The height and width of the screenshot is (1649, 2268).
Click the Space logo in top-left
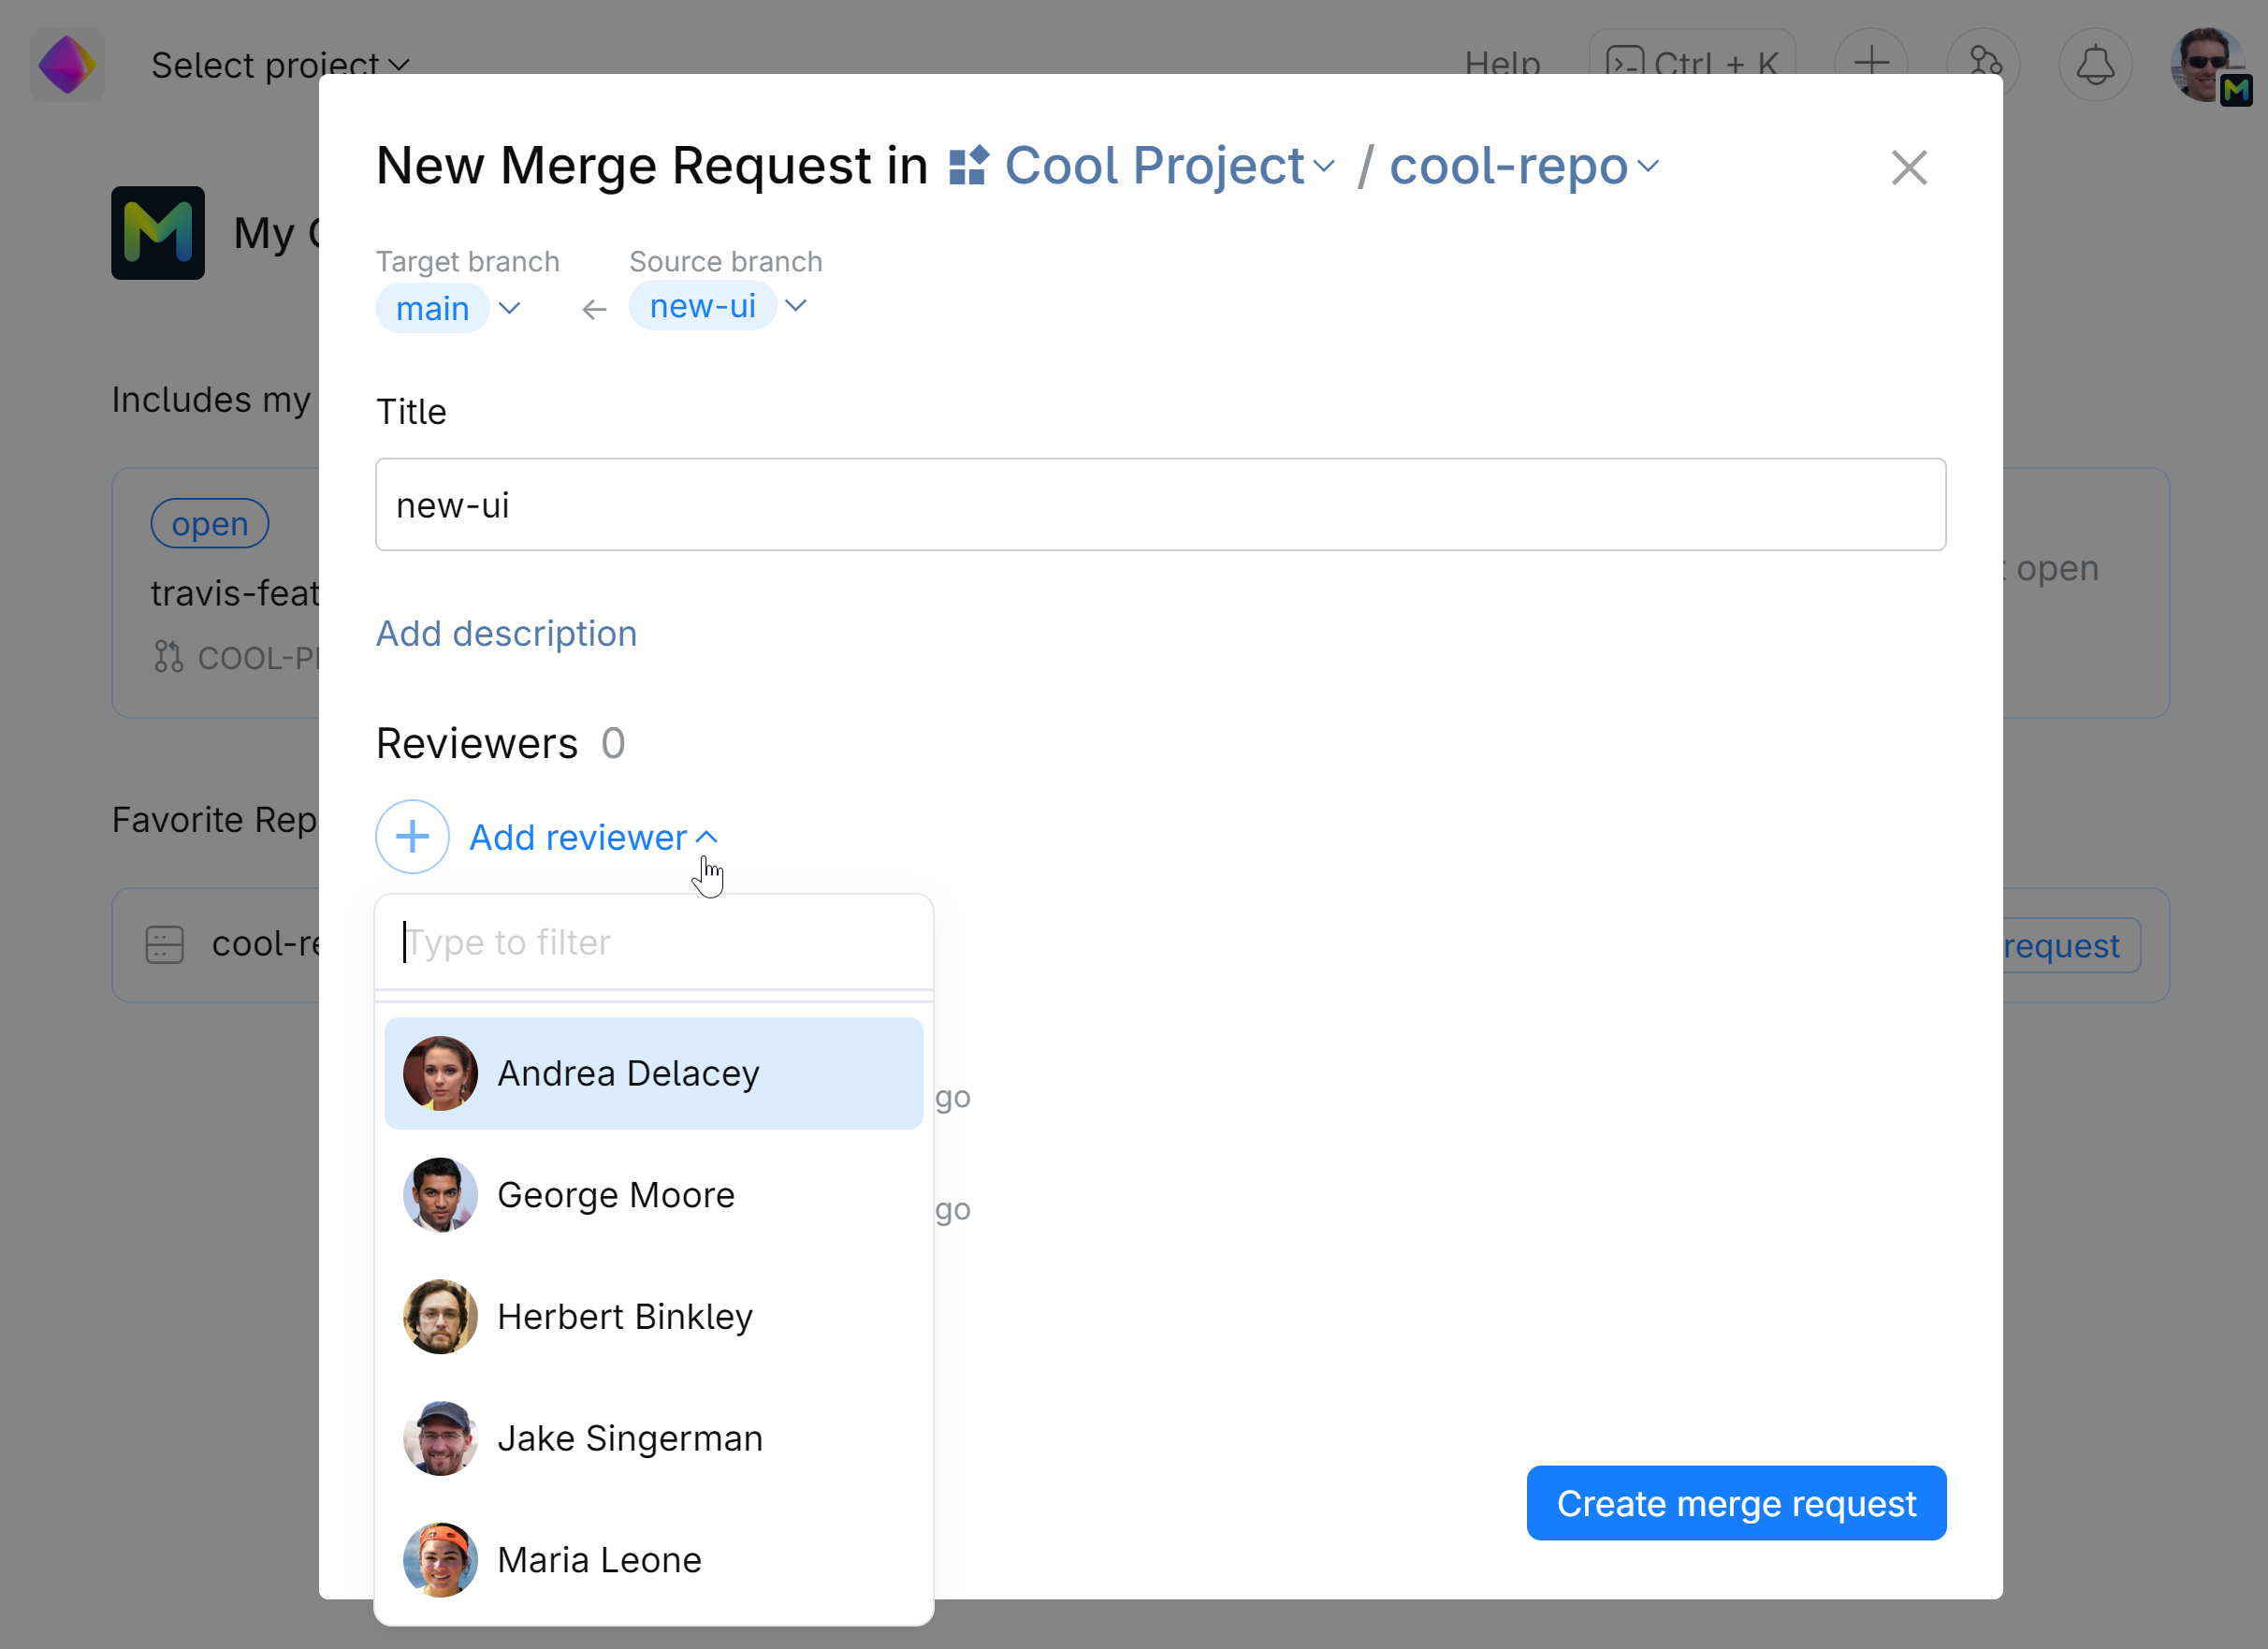(x=67, y=65)
